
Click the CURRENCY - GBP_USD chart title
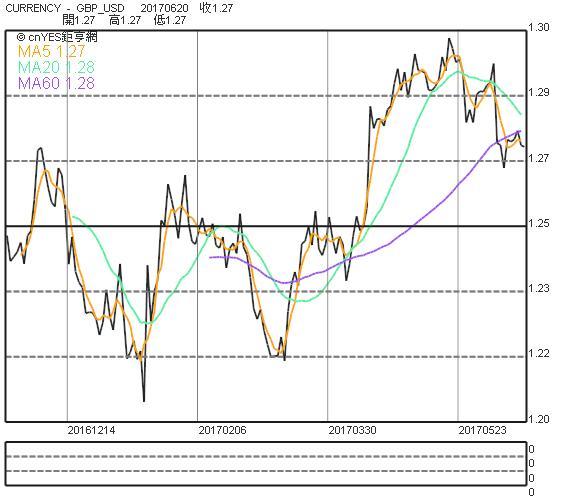(65, 8)
